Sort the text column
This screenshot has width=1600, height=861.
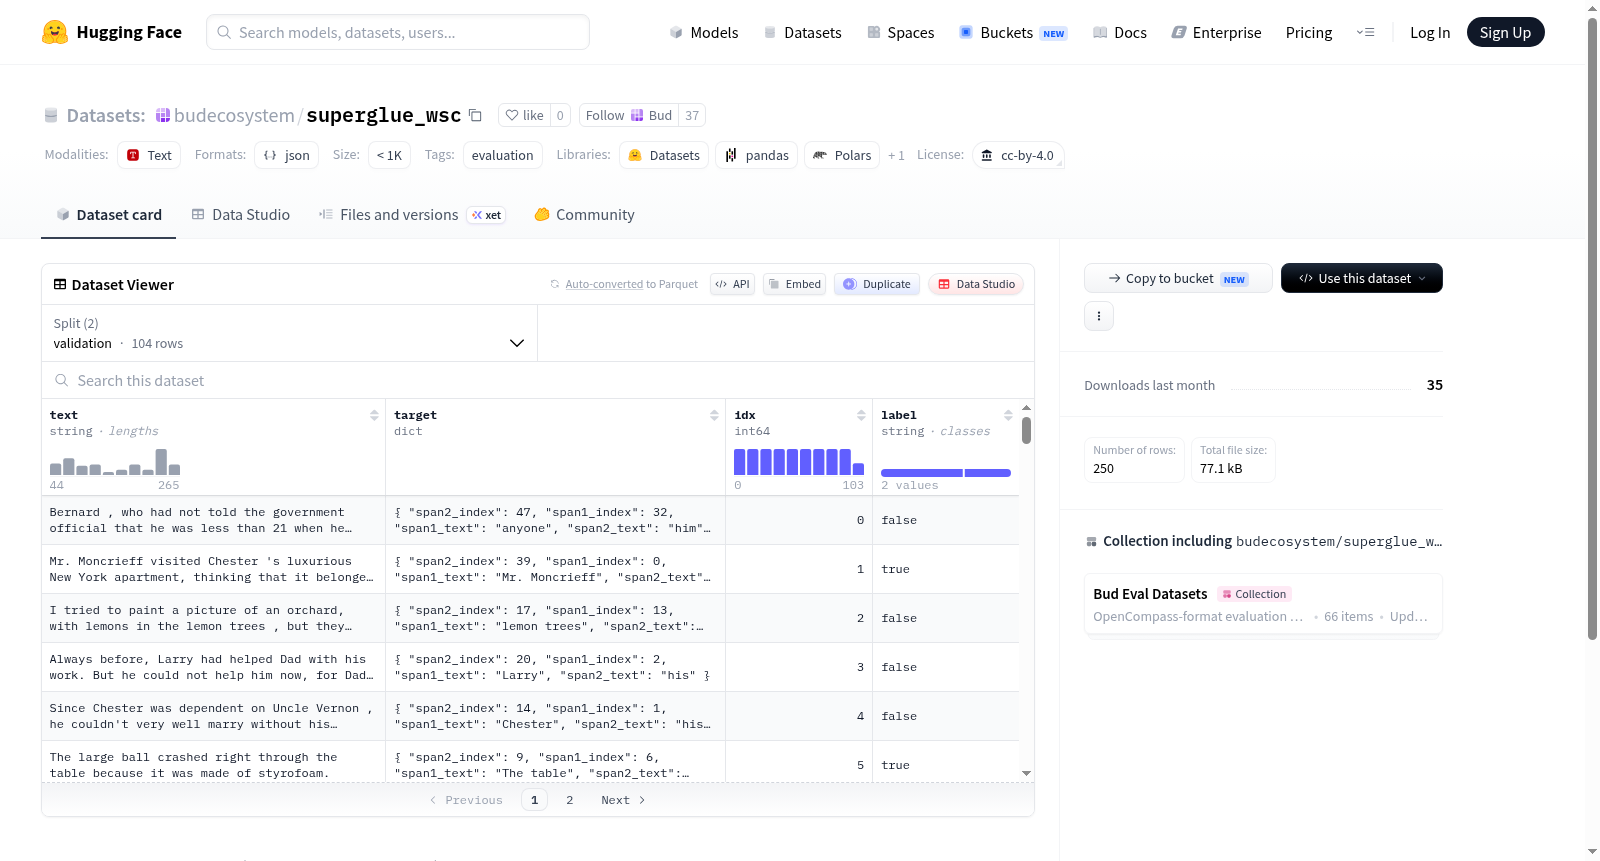[x=374, y=415]
